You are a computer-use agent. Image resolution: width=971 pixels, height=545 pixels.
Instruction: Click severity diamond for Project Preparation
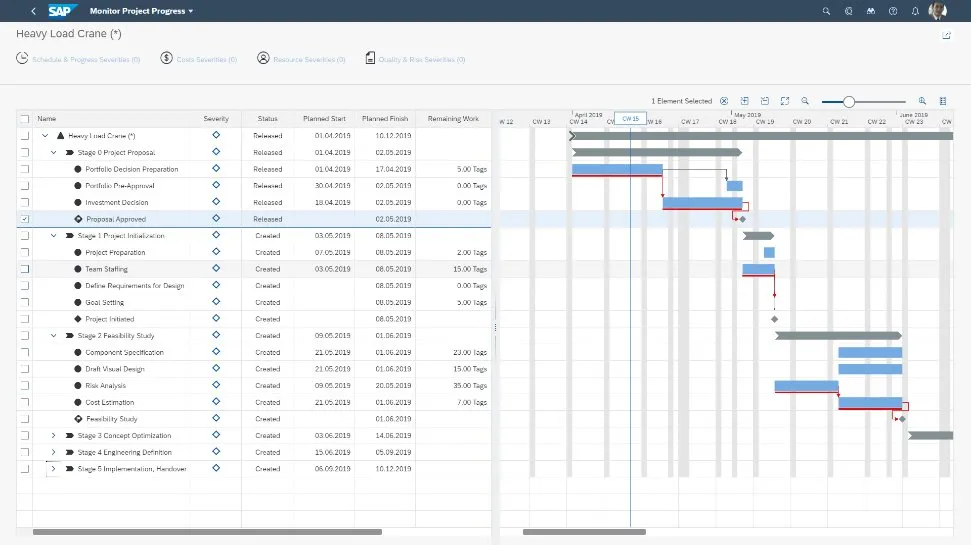point(216,251)
